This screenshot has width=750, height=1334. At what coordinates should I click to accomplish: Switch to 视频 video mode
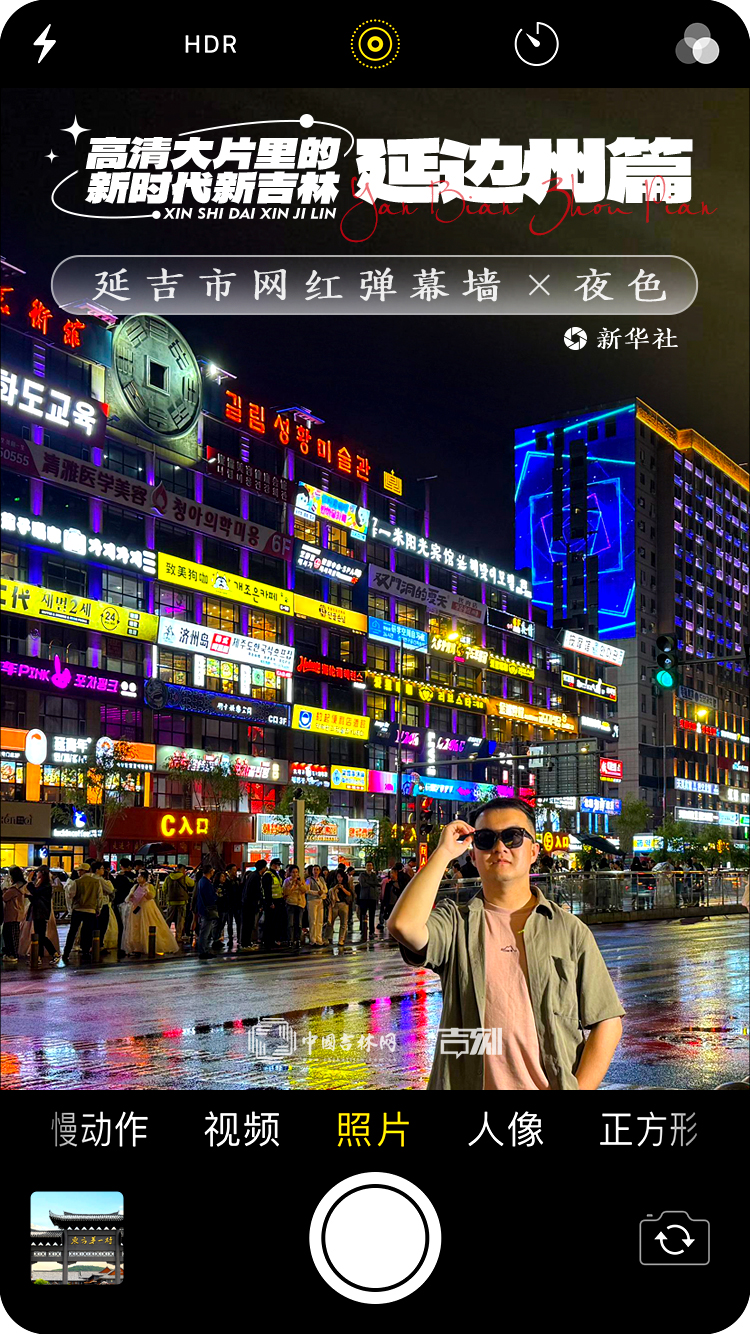[x=241, y=1130]
